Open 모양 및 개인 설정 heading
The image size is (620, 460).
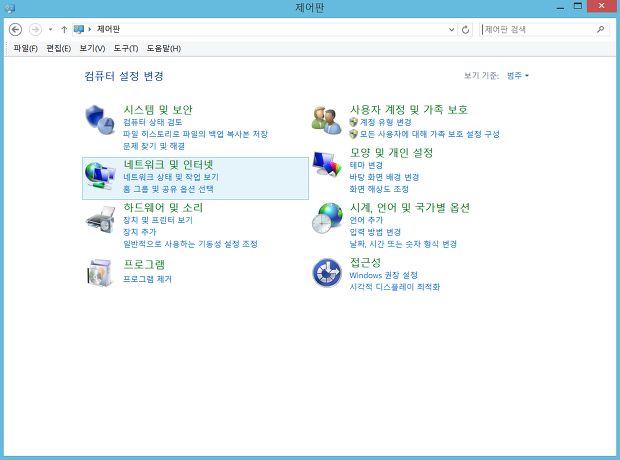(391, 153)
